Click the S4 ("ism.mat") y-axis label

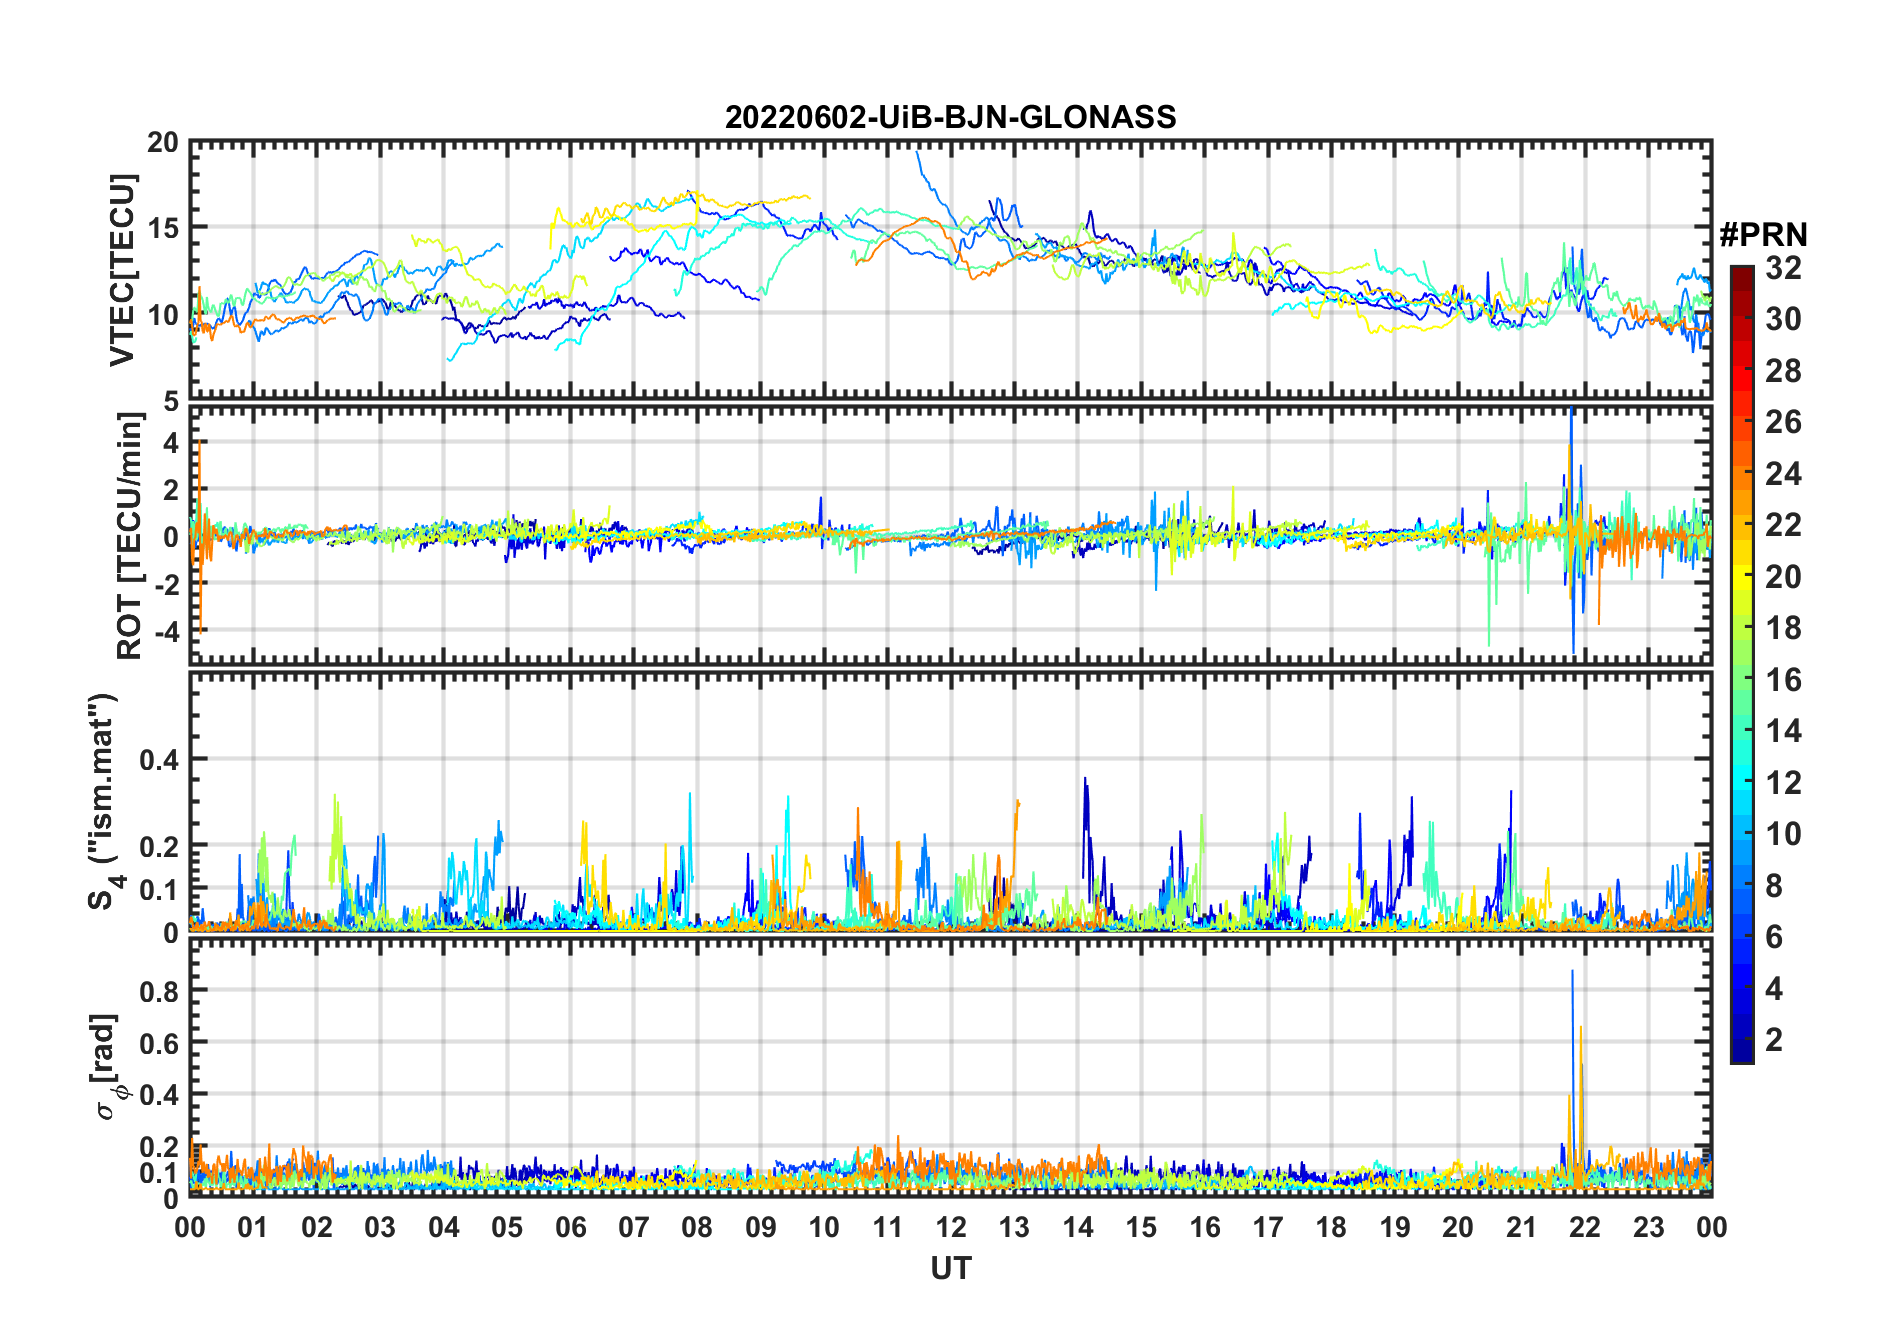[x=105, y=802]
